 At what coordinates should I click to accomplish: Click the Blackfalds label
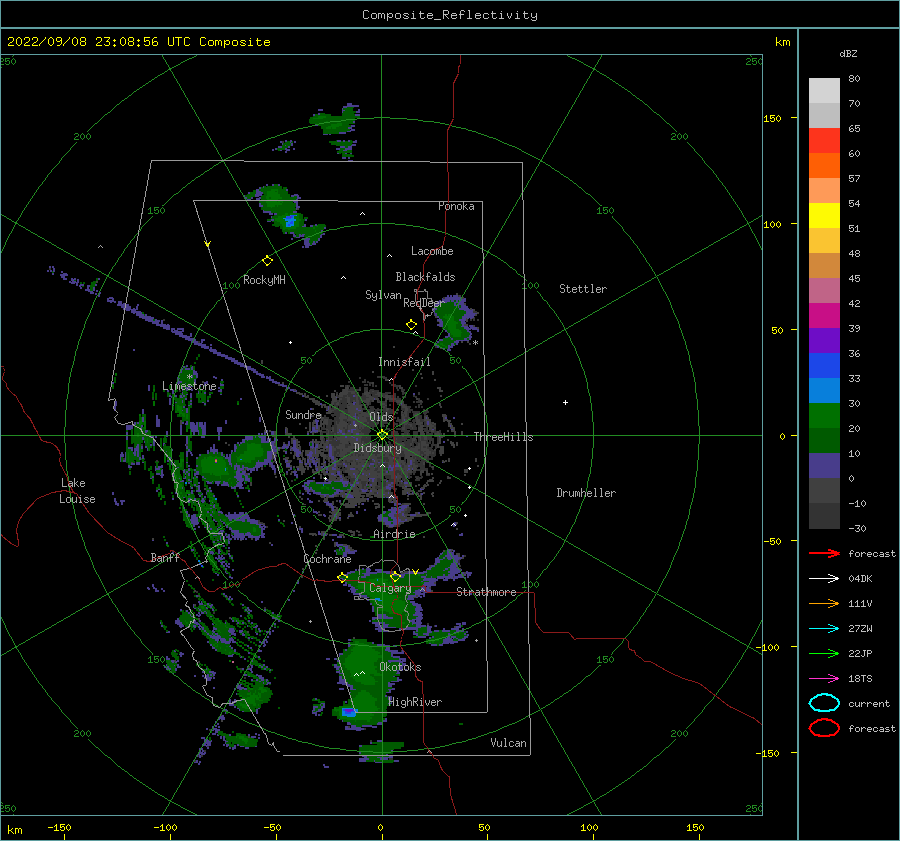pyautogui.click(x=425, y=277)
